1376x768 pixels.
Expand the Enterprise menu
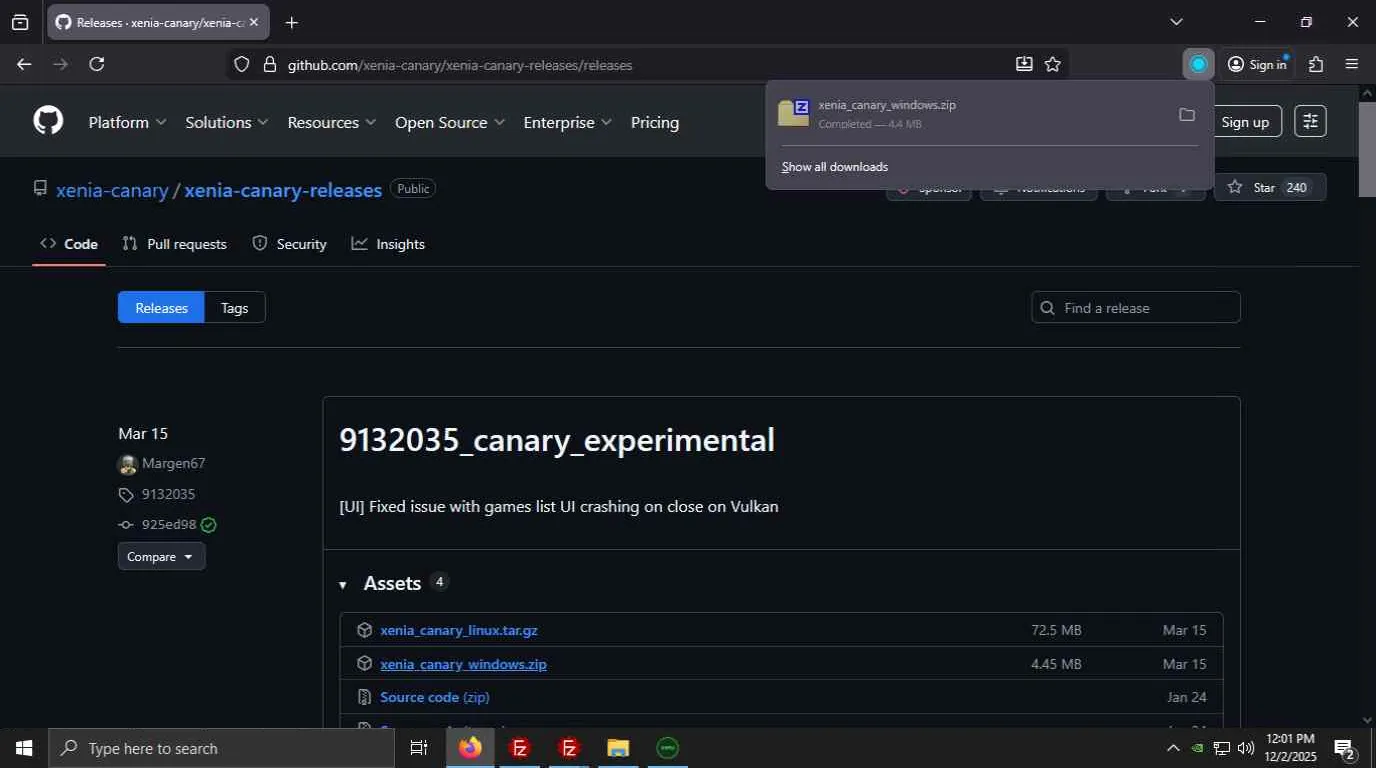568,122
